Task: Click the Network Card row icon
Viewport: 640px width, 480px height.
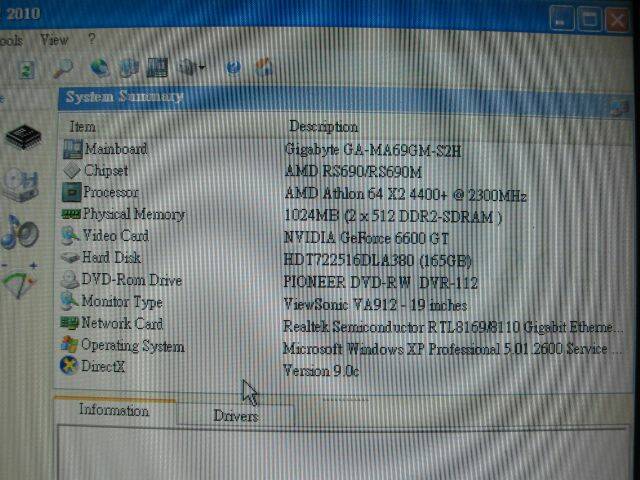Action: click(x=69, y=323)
